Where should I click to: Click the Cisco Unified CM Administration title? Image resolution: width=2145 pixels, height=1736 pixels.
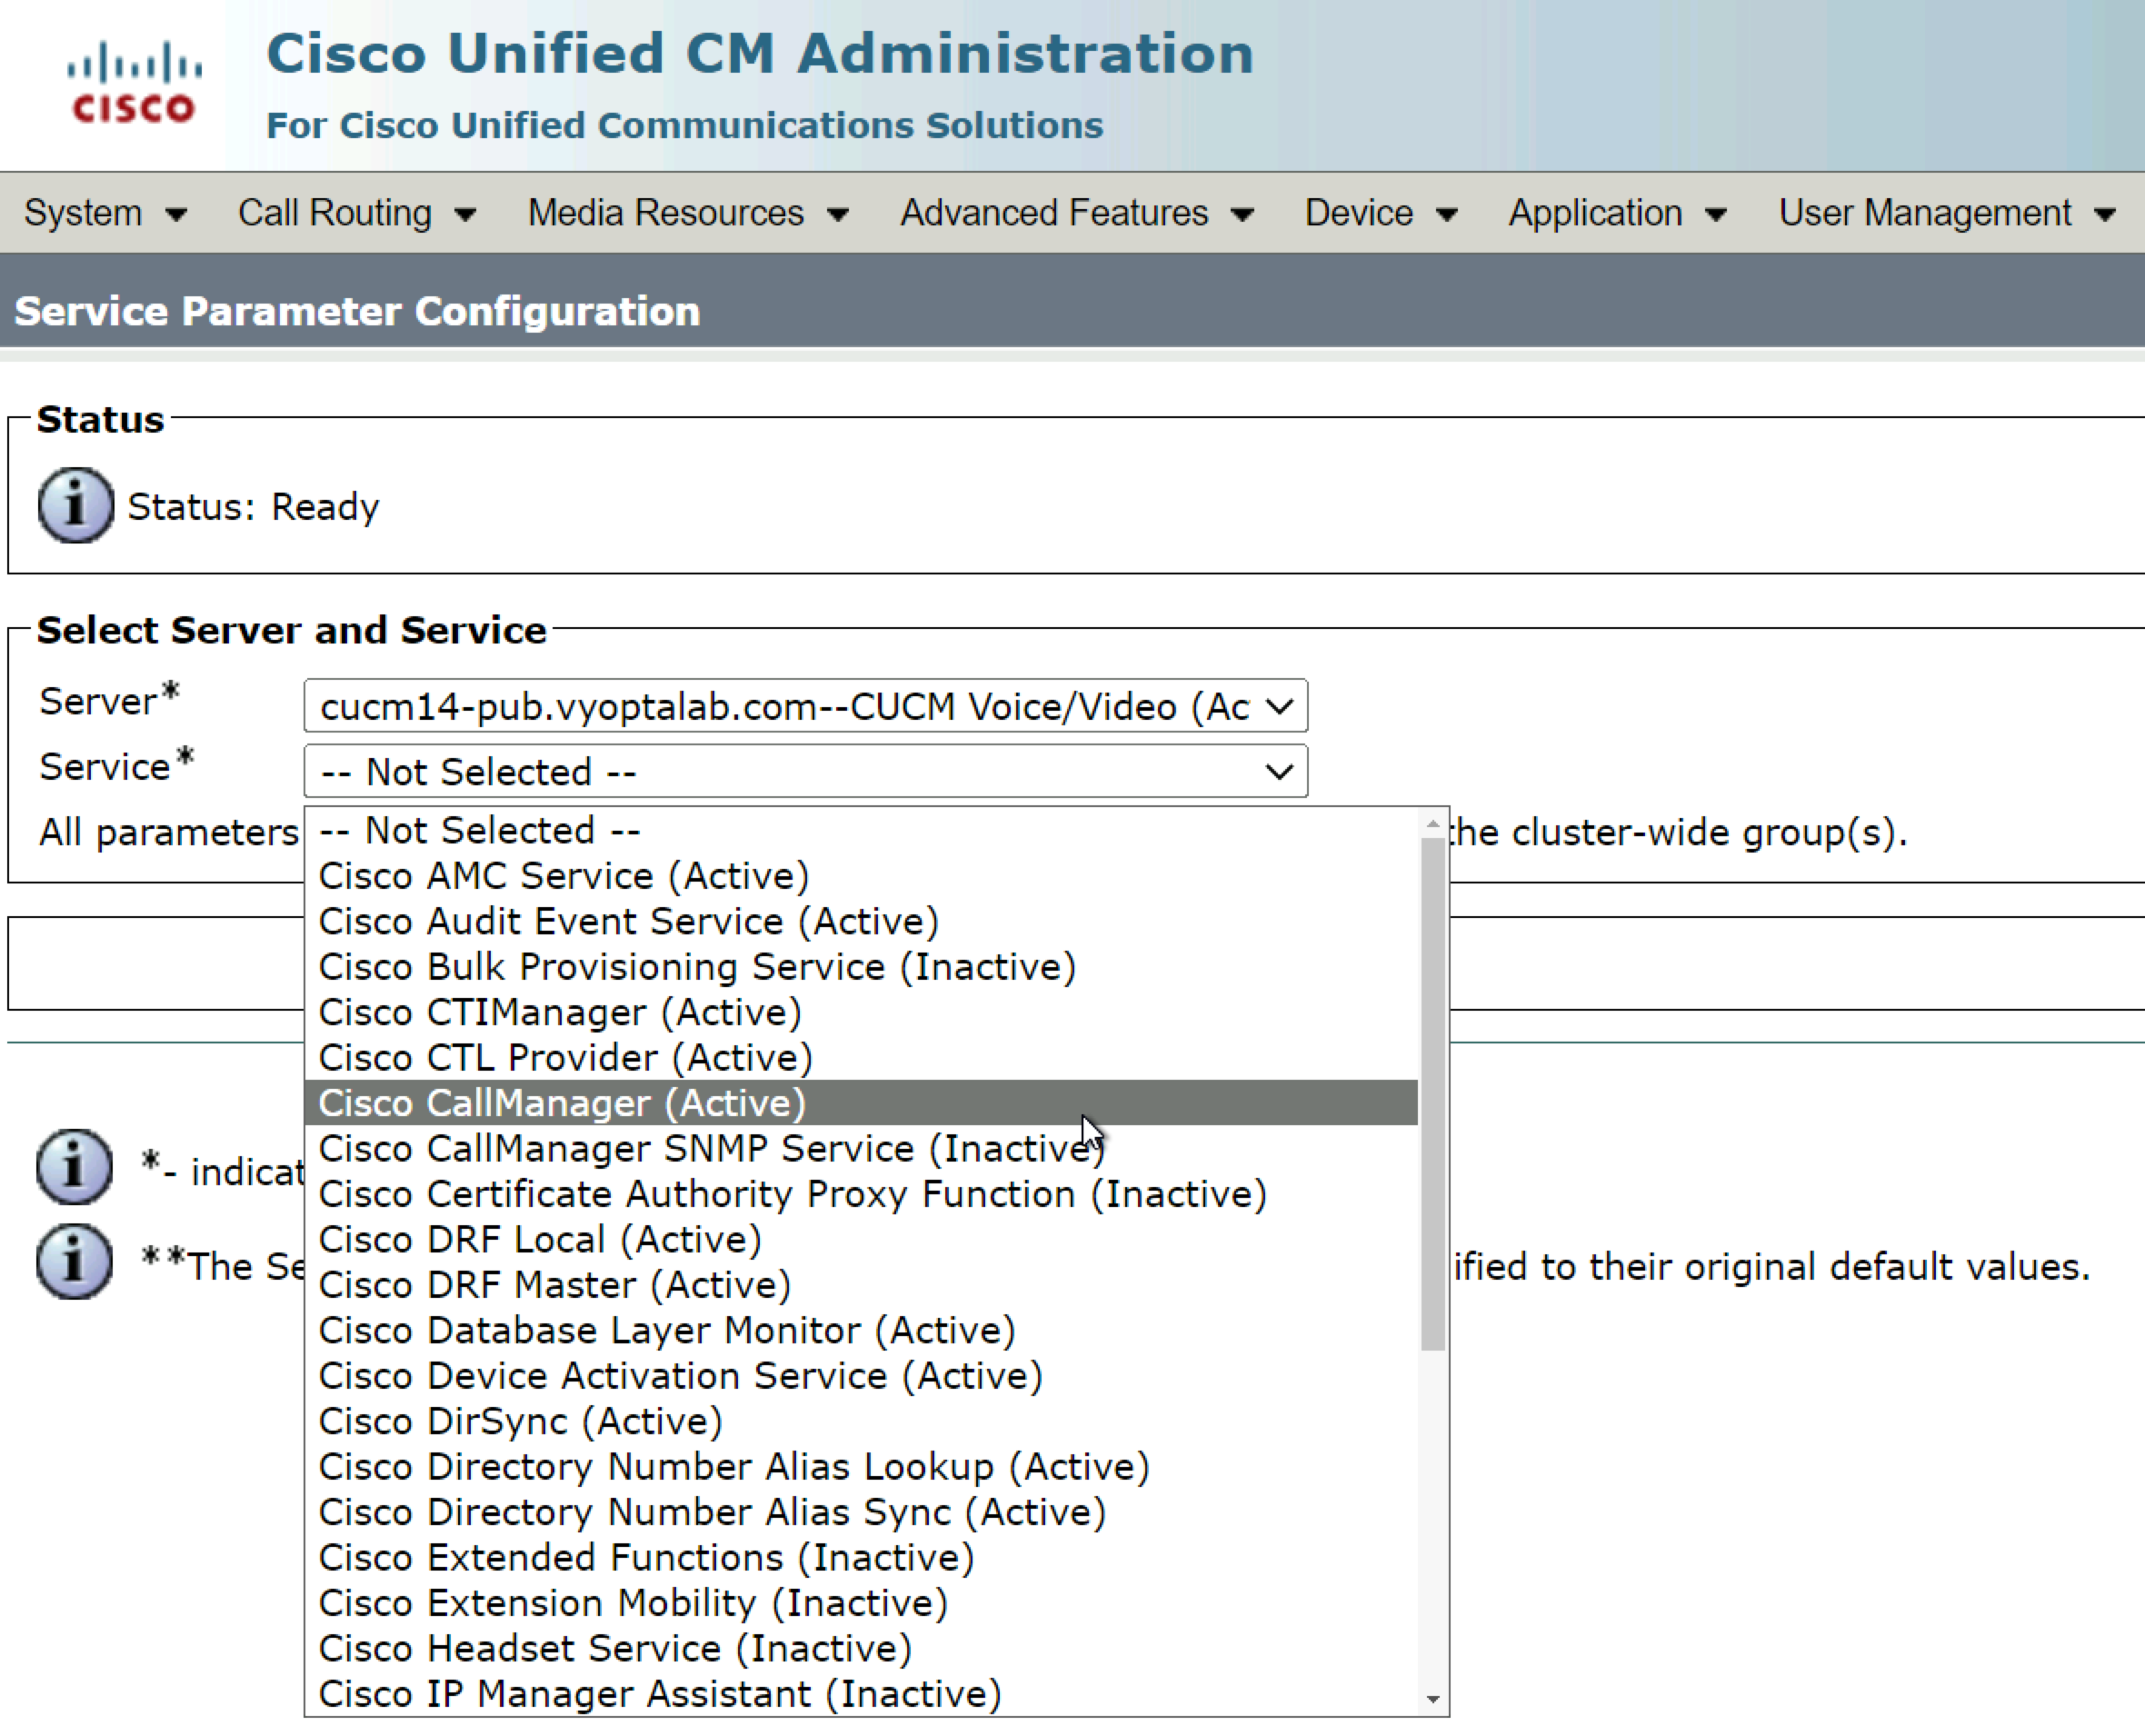point(760,53)
